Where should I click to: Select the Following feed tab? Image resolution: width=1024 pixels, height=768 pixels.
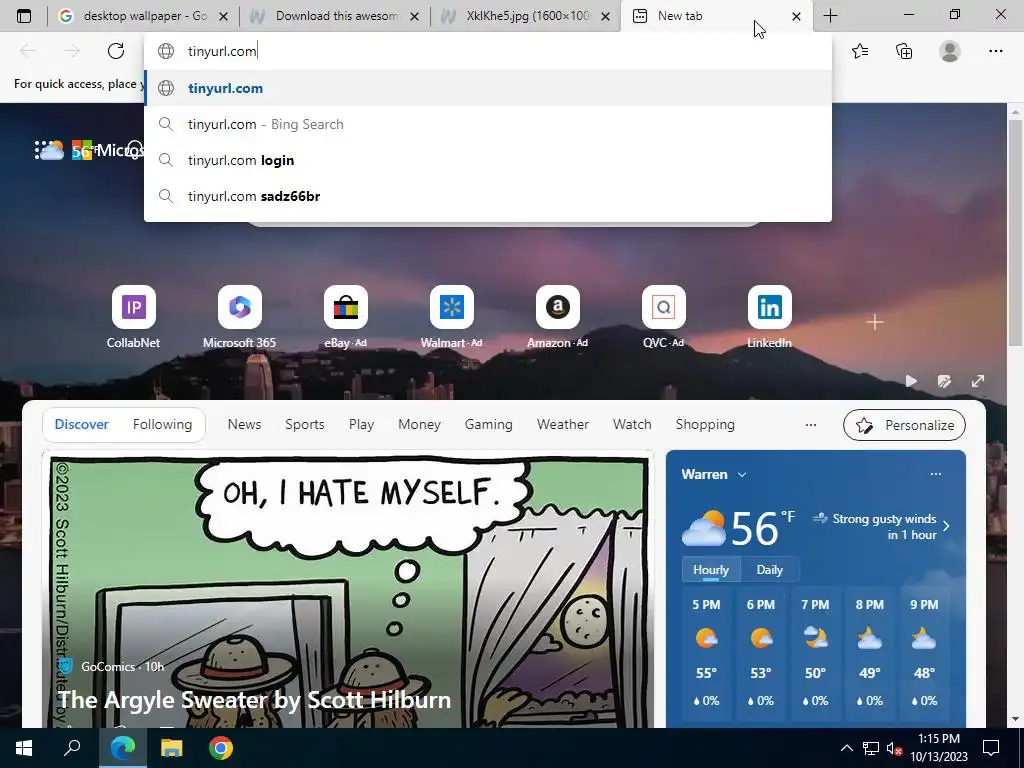pyautogui.click(x=163, y=424)
